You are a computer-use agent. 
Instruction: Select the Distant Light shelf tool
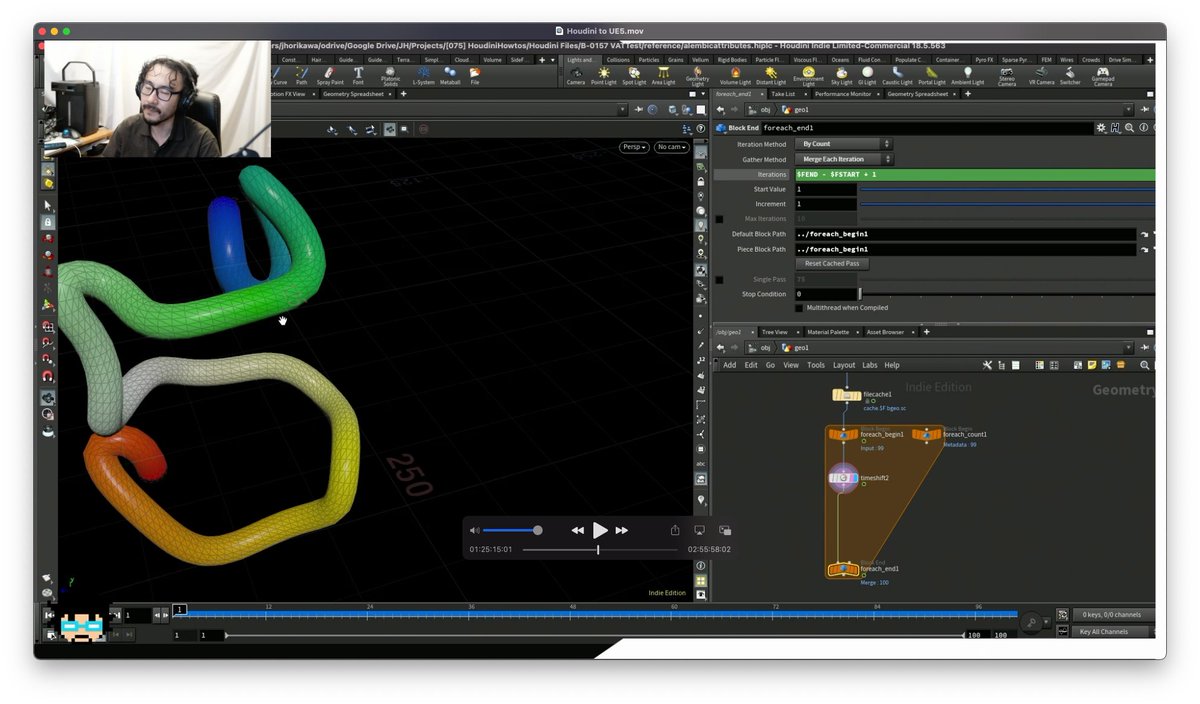click(x=770, y=75)
